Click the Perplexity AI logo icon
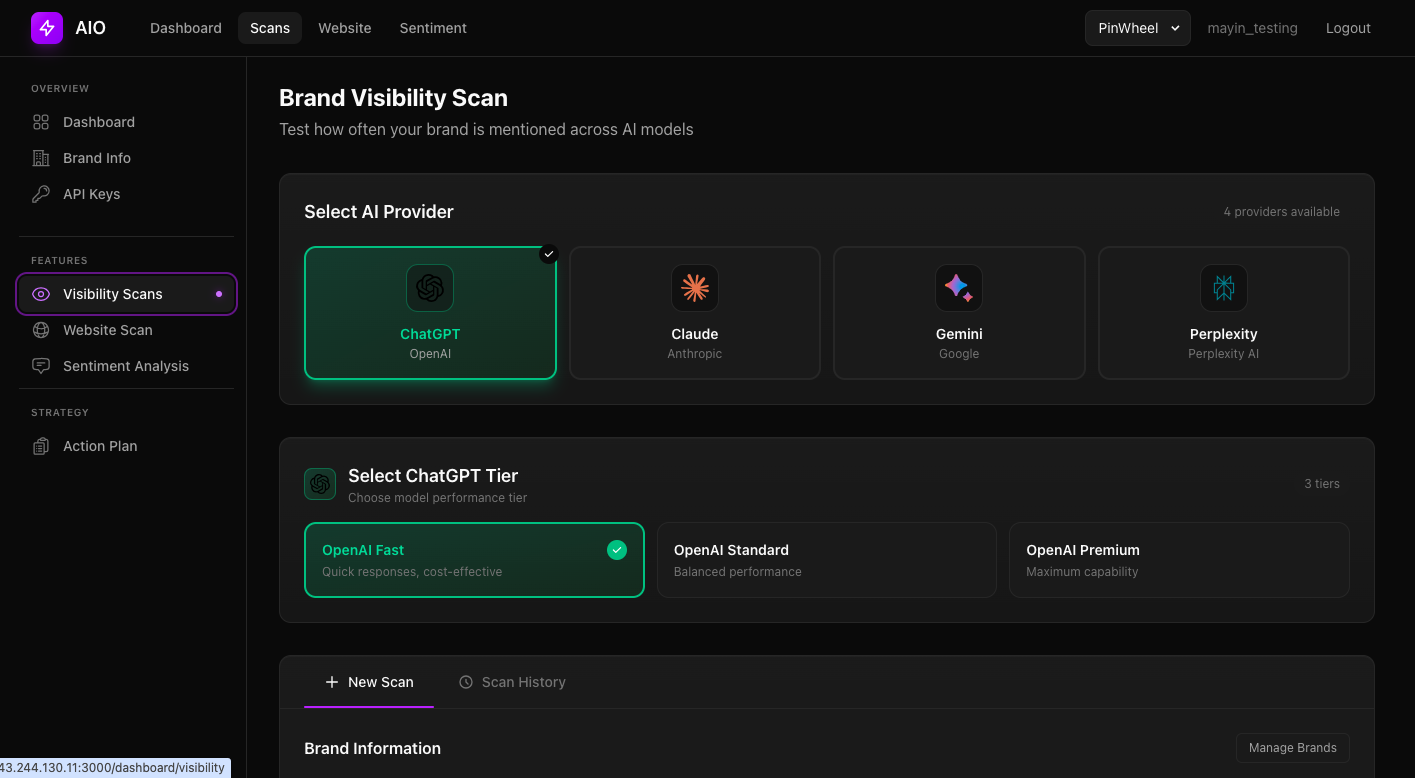Screen dimensions: 1415x778 [x=1223, y=287]
